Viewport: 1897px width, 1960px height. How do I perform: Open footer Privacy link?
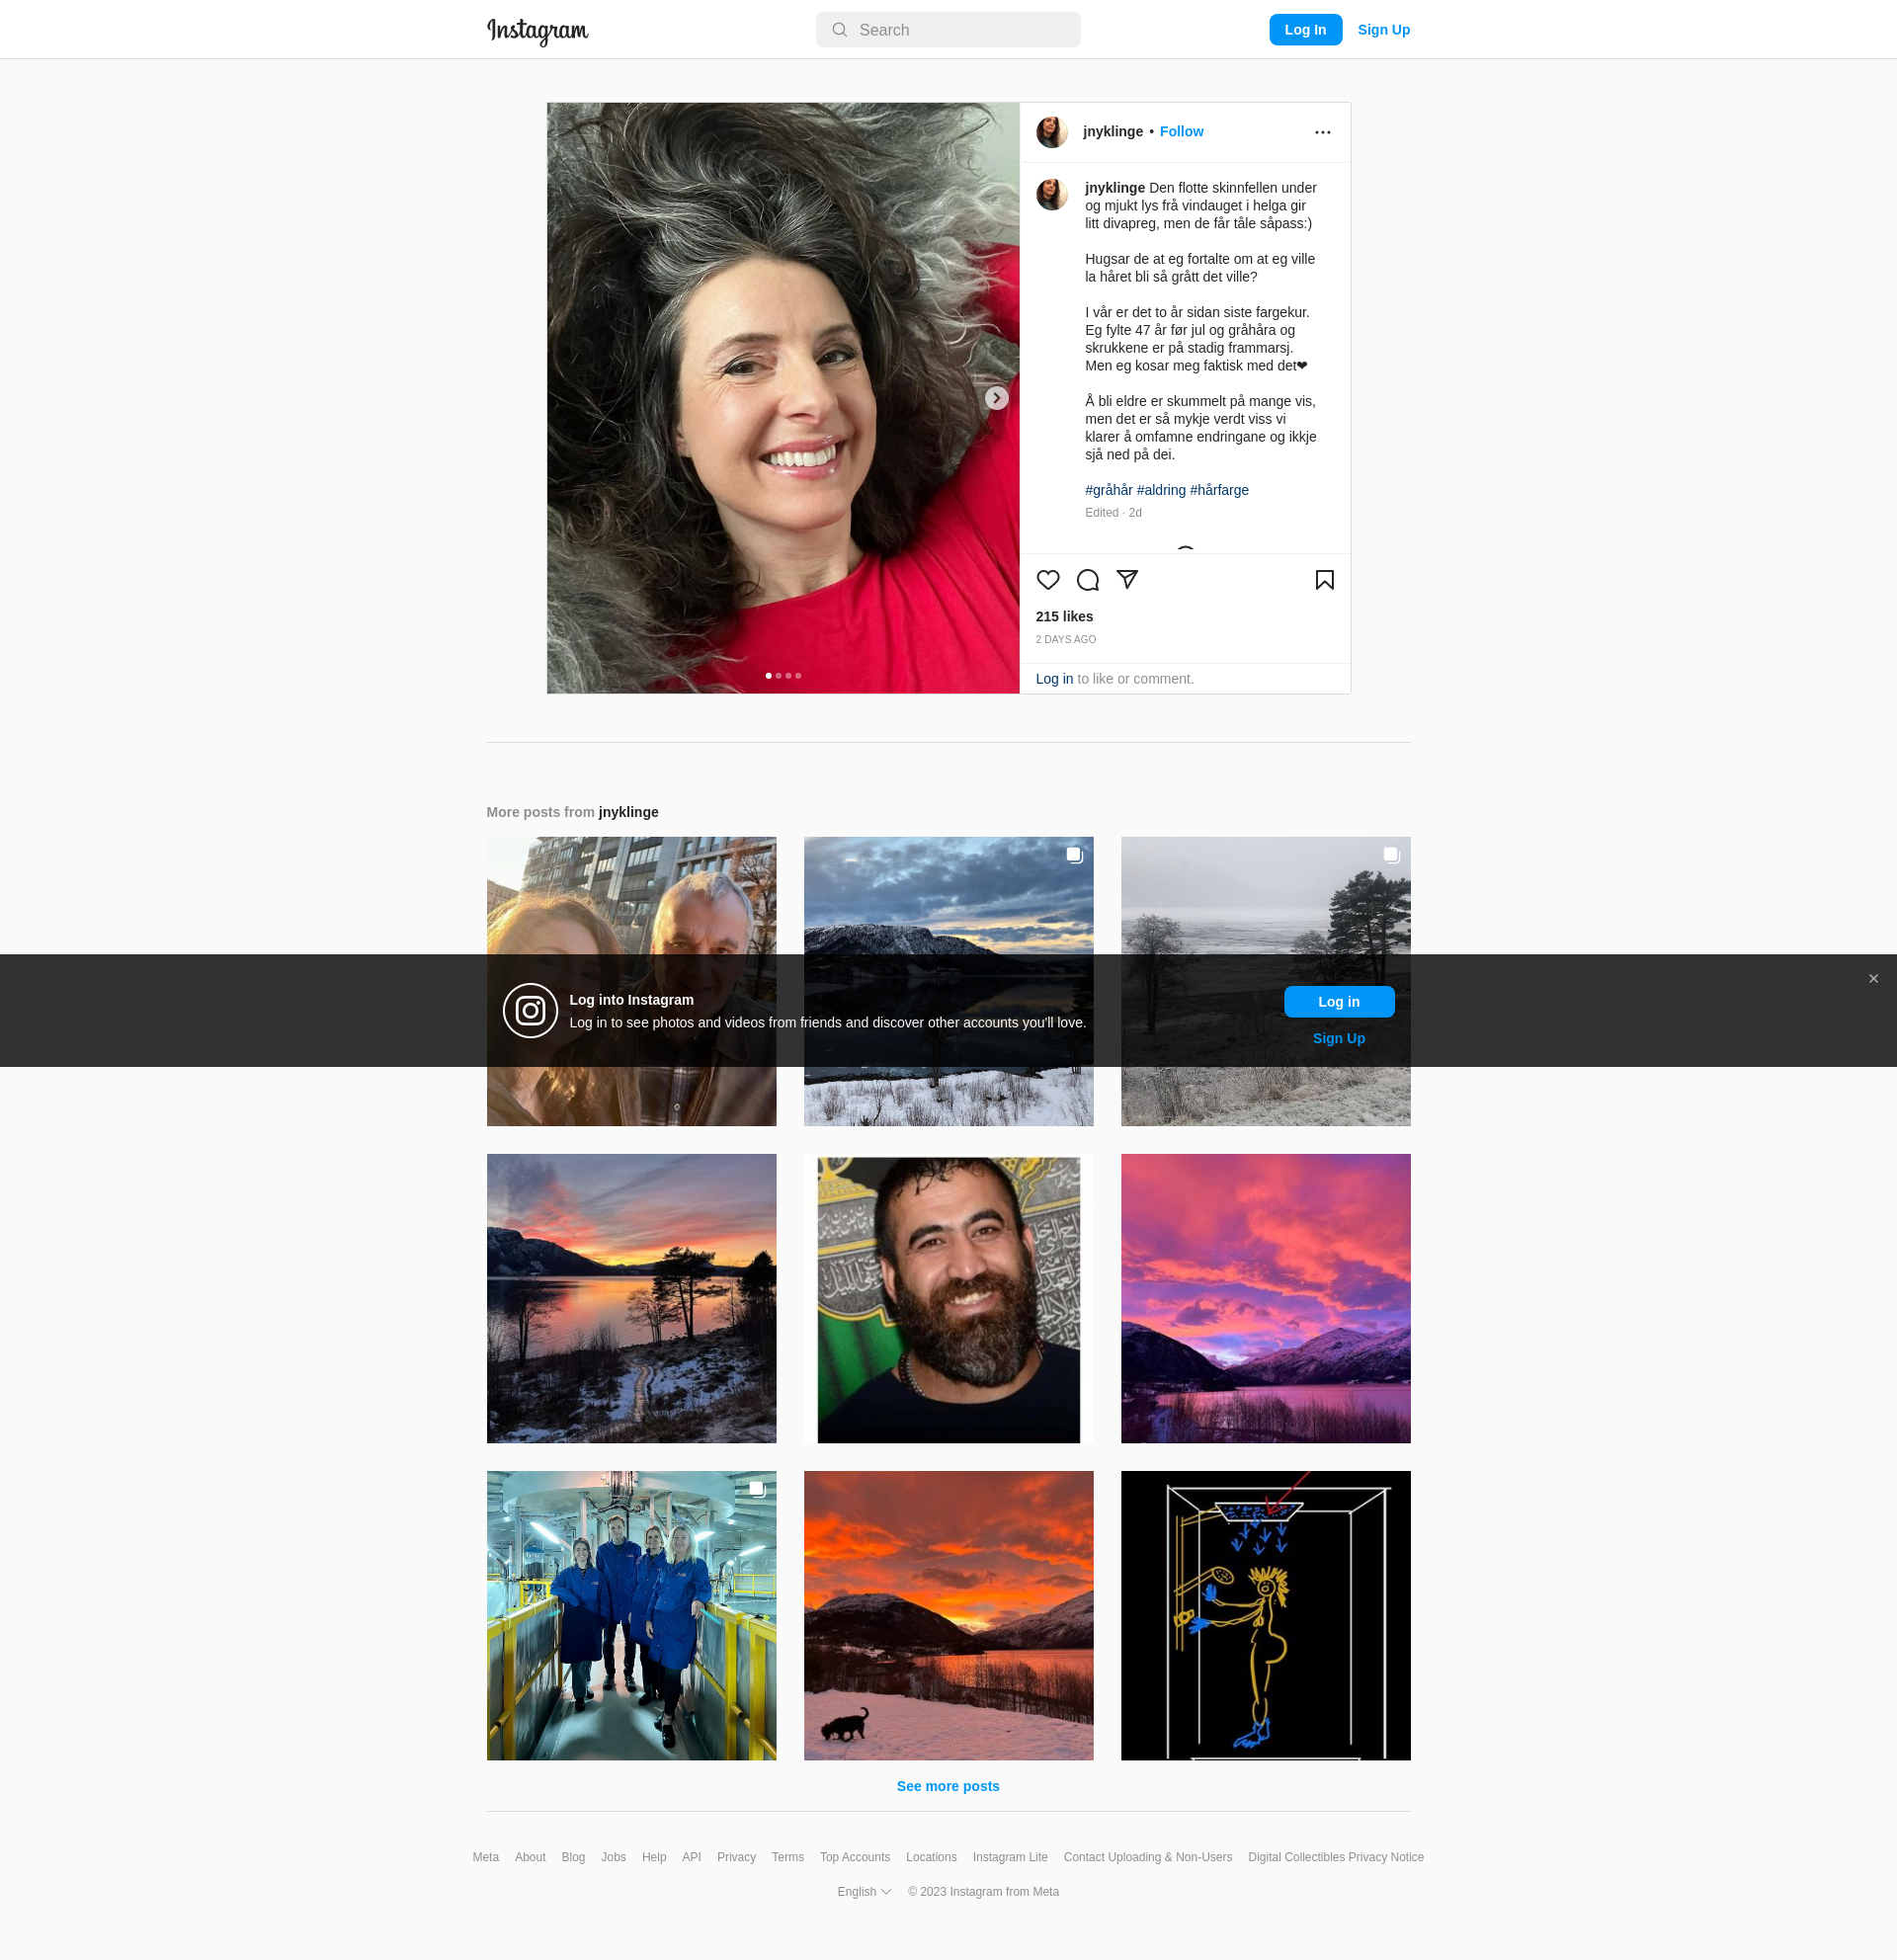[x=736, y=1857]
